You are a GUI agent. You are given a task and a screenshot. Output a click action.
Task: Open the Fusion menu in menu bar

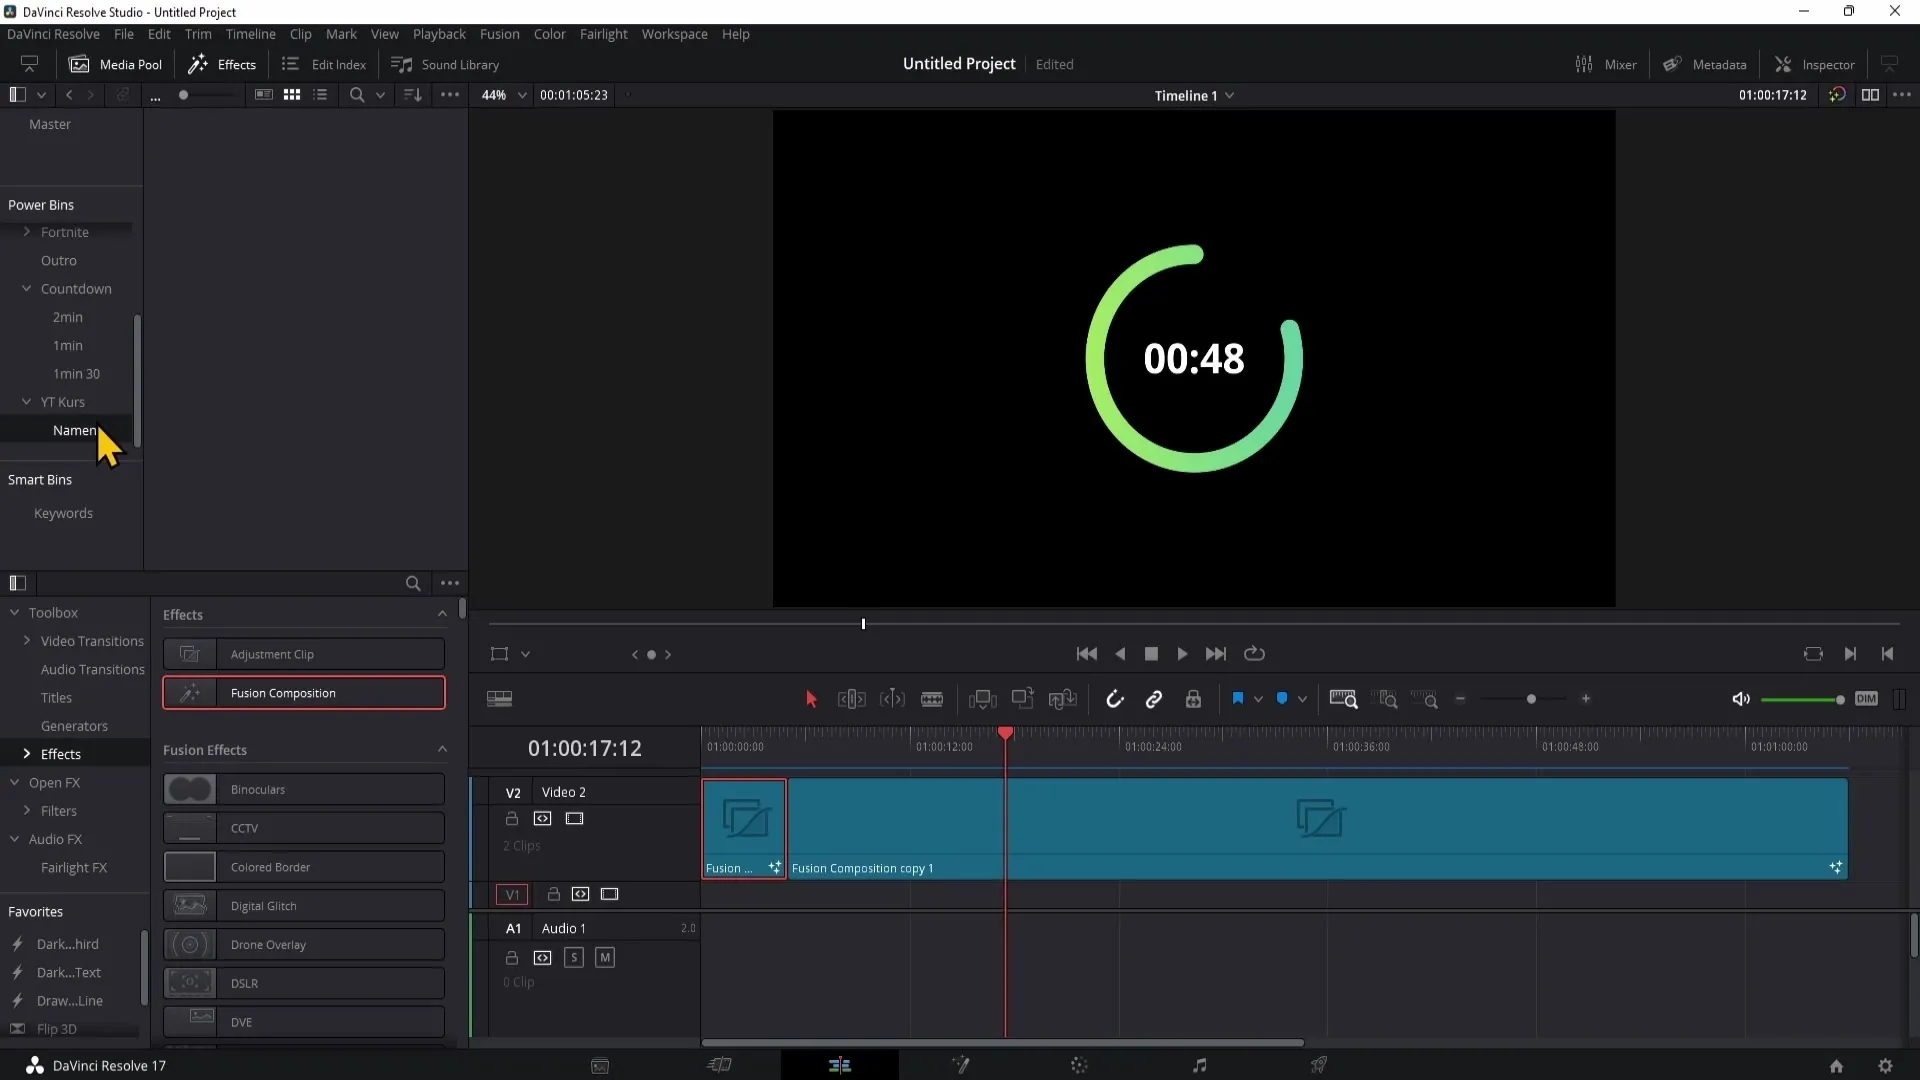tap(500, 34)
